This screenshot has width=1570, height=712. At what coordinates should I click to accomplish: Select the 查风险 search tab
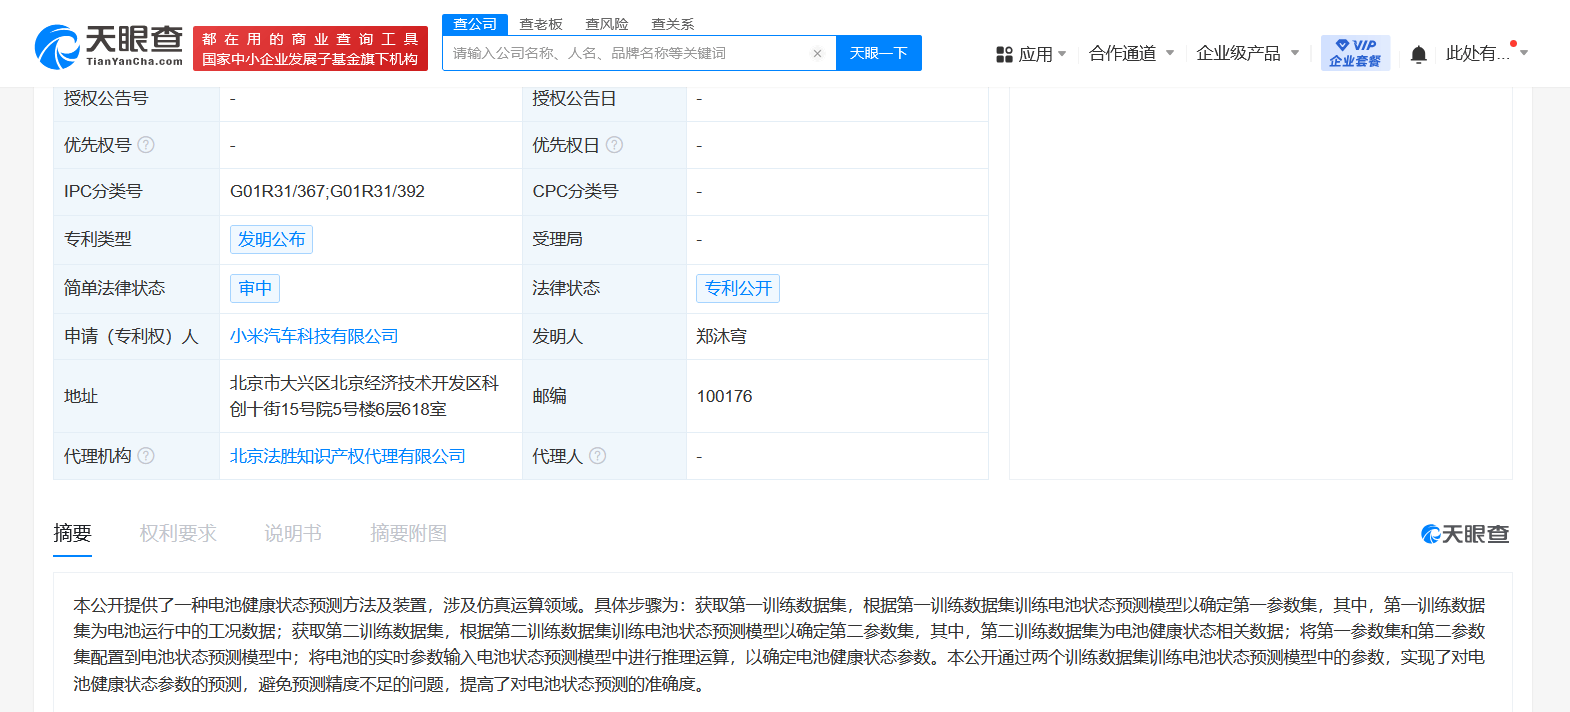coord(607,24)
